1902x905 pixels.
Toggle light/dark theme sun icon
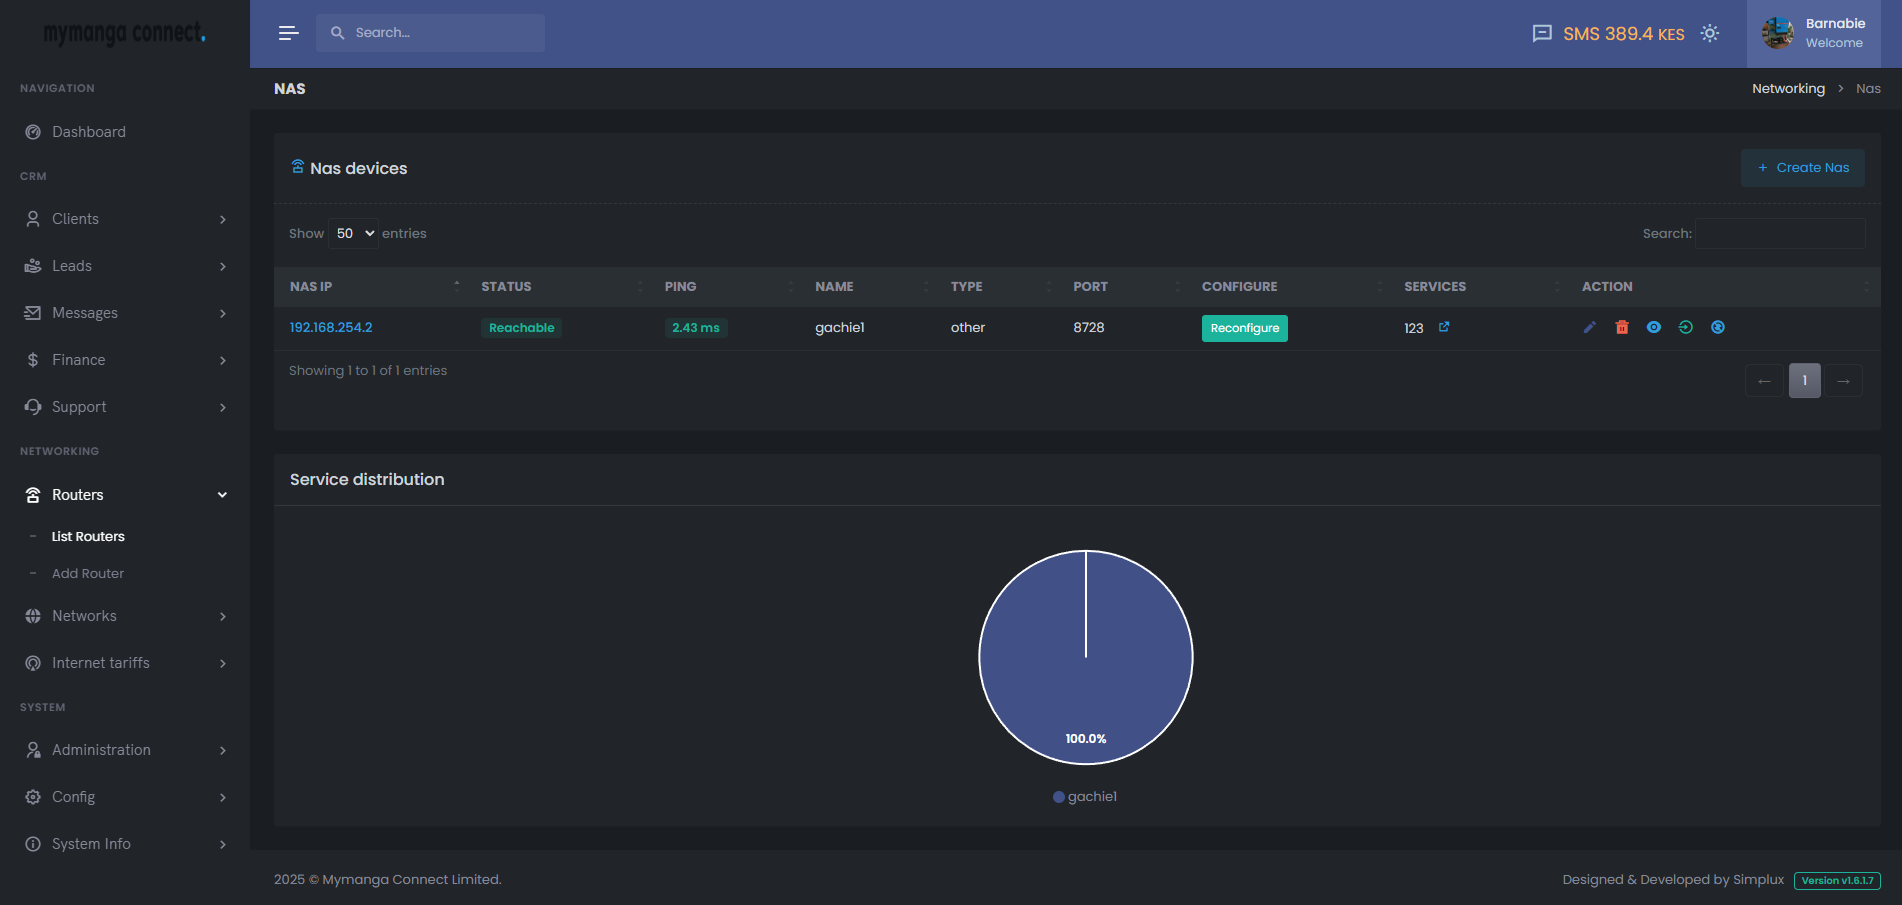1710,34
